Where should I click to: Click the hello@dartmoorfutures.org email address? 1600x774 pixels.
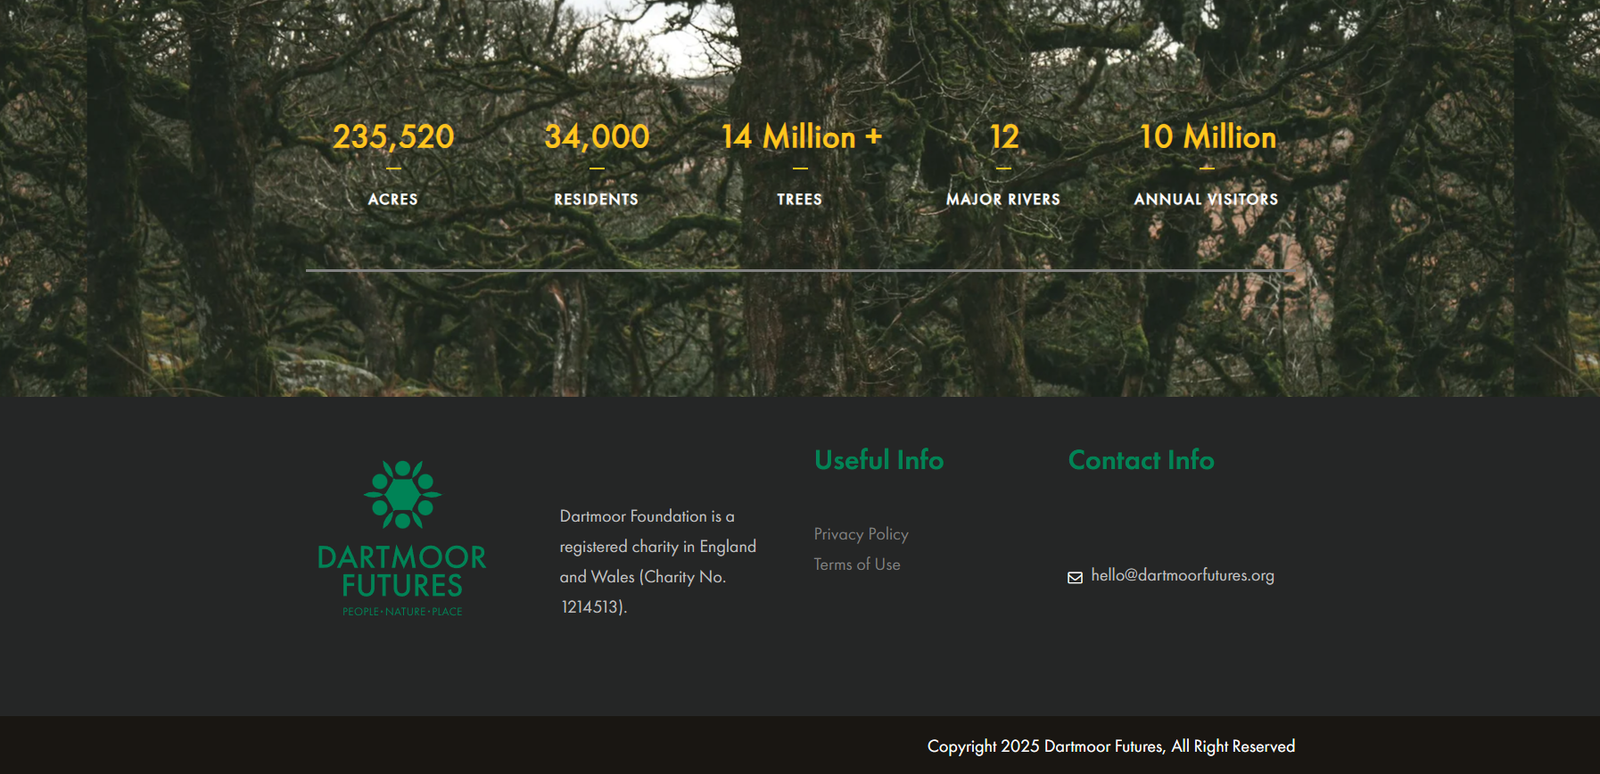tap(1182, 575)
